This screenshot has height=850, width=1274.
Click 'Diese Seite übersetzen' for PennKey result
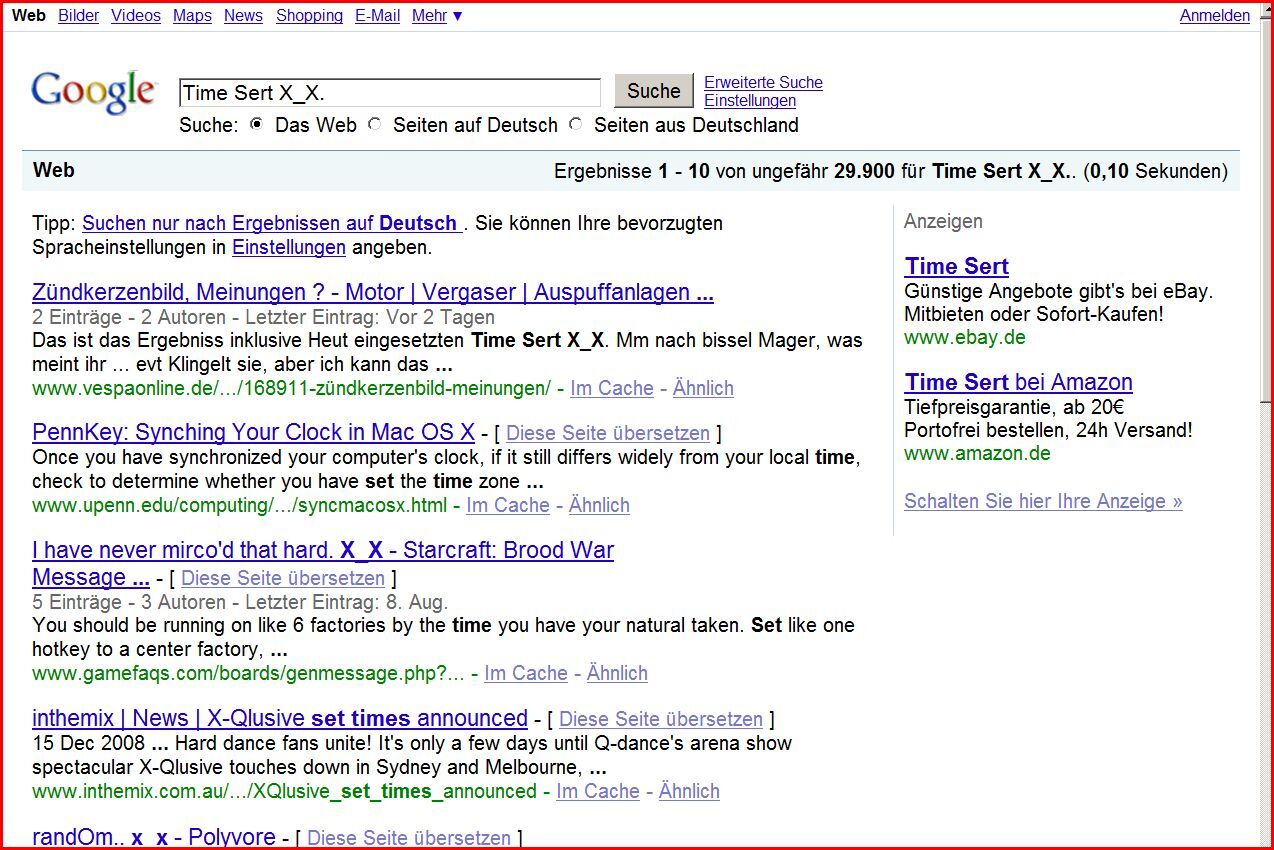(608, 433)
